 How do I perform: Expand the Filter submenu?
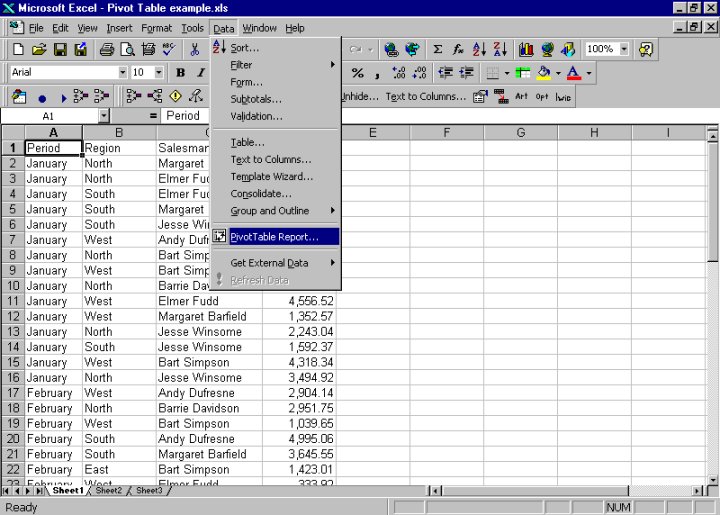pyautogui.click(x=276, y=65)
